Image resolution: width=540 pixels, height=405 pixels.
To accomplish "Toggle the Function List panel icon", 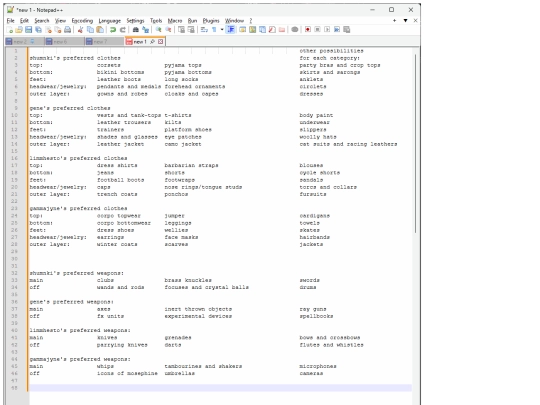I will pos(272,30).
